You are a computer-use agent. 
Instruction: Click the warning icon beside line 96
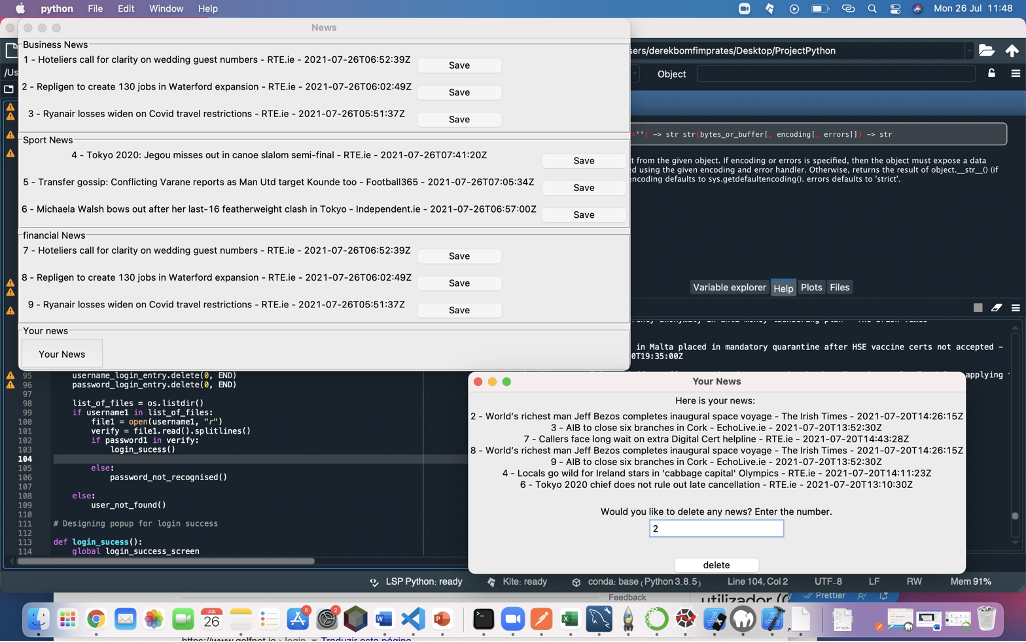point(10,385)
